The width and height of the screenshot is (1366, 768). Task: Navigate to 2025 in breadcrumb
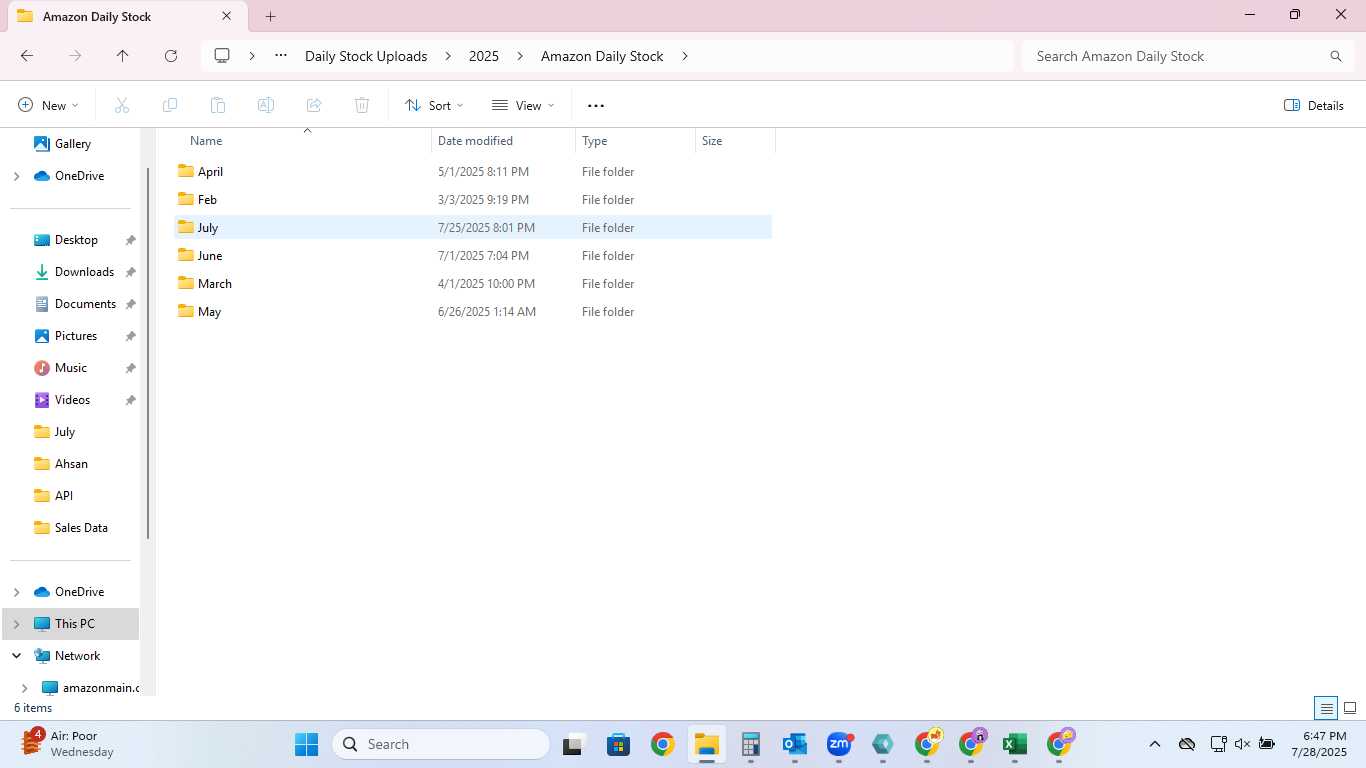(x=484, y=56)
